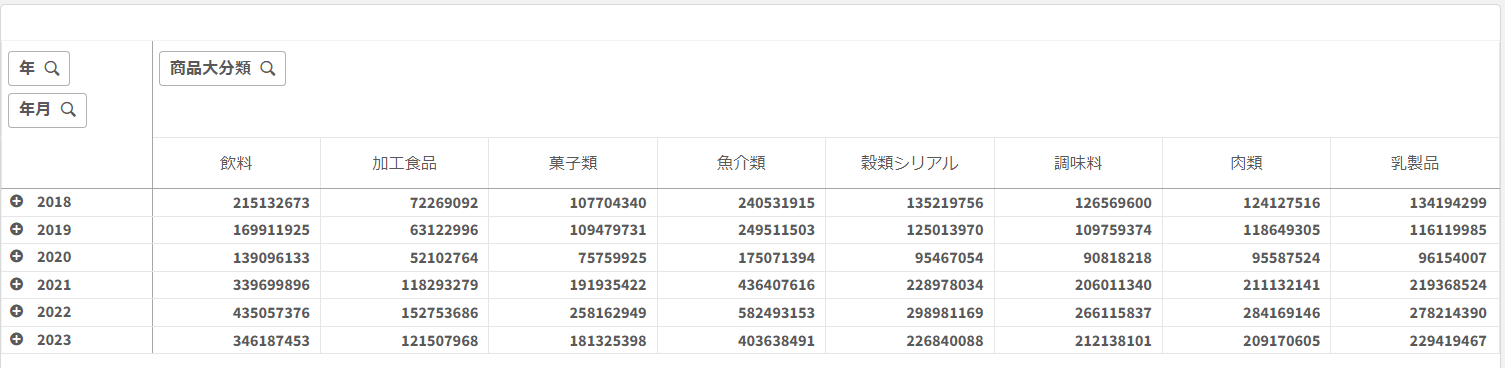Select the 加工食品 column header
Screen dimensions: 1505x368
[405, 163]
